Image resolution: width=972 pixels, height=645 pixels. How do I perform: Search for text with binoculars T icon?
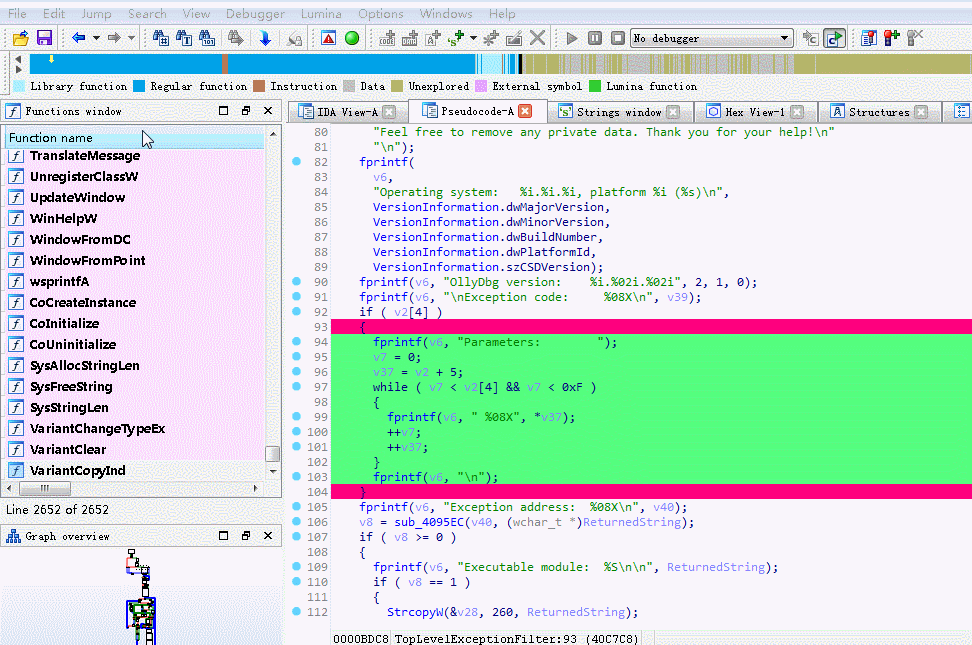pos(184,38)
